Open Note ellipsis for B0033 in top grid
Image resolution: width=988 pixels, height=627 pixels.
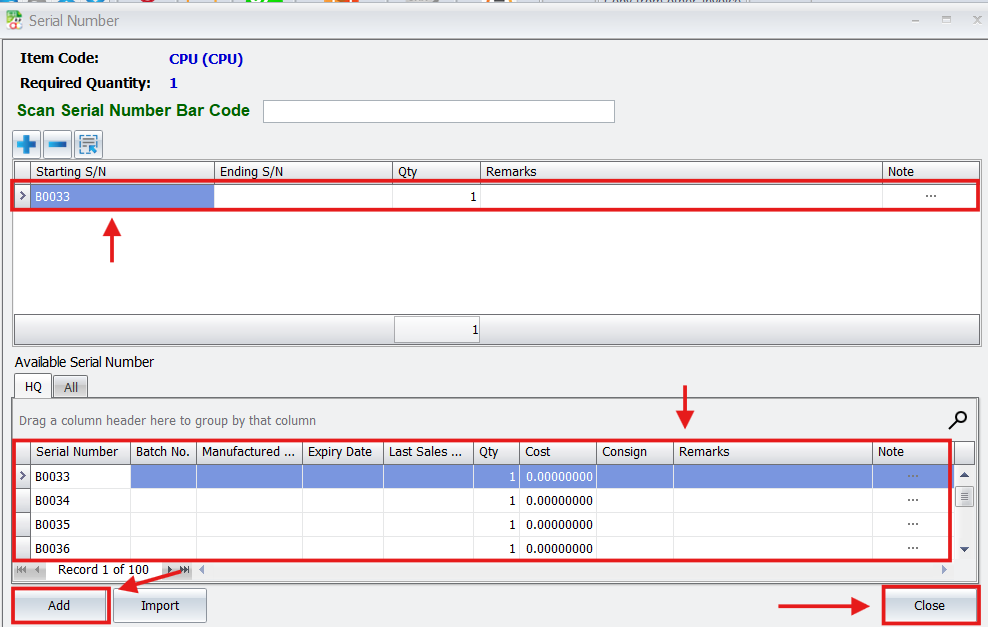pos(930,197)
